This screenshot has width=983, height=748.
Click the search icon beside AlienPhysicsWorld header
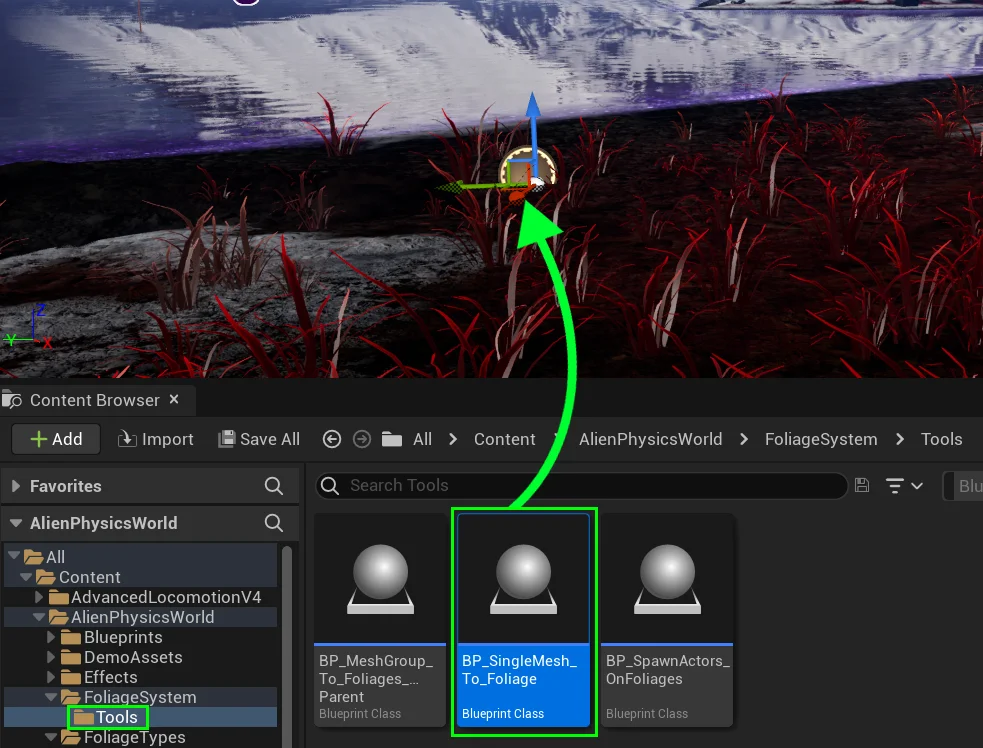pos(273,523)
